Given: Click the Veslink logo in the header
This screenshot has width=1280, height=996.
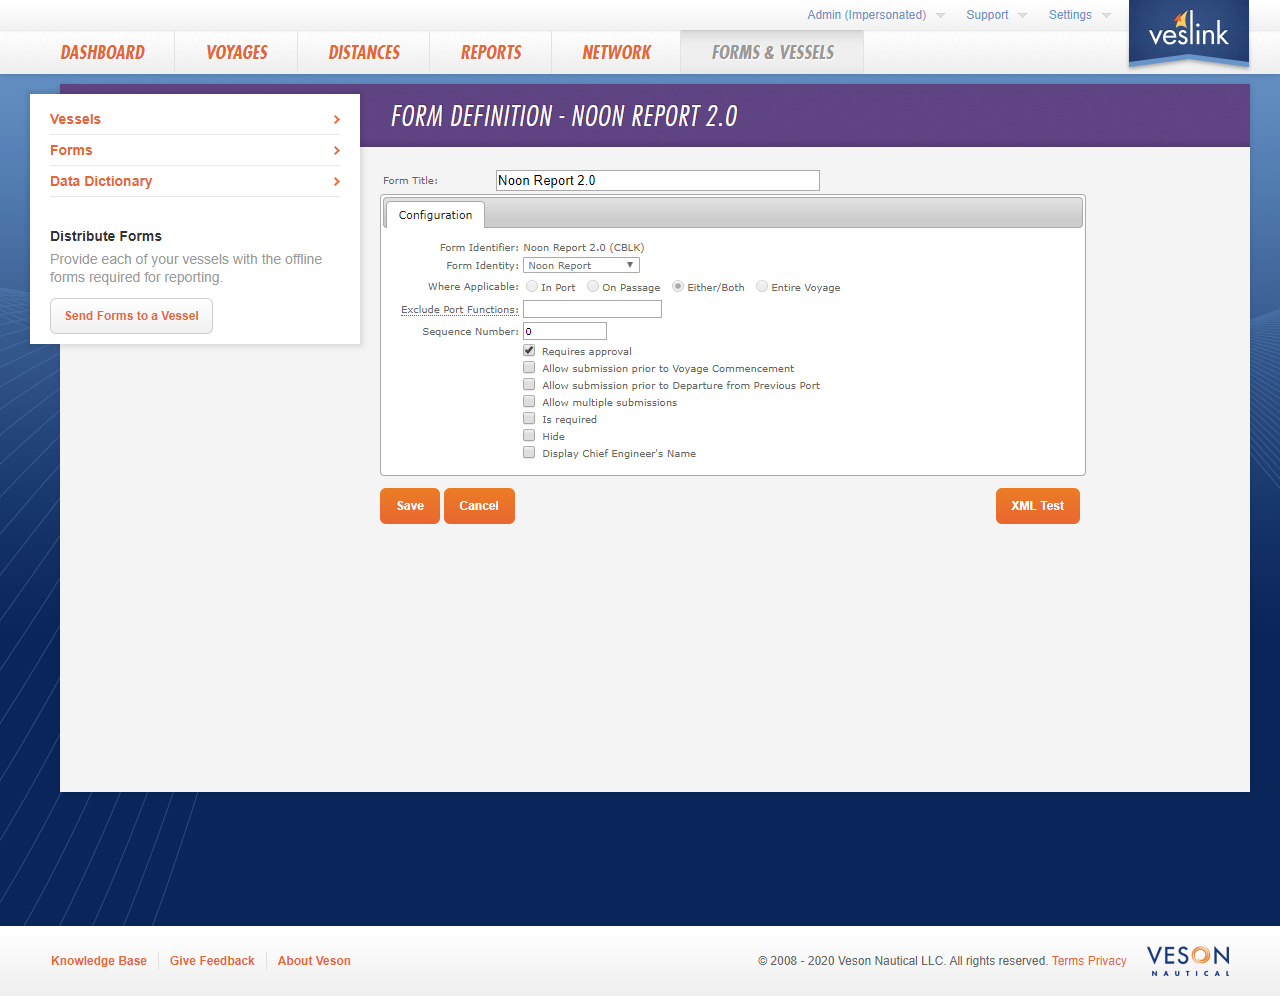Looking at the screenshot, I should (1188, 33).
